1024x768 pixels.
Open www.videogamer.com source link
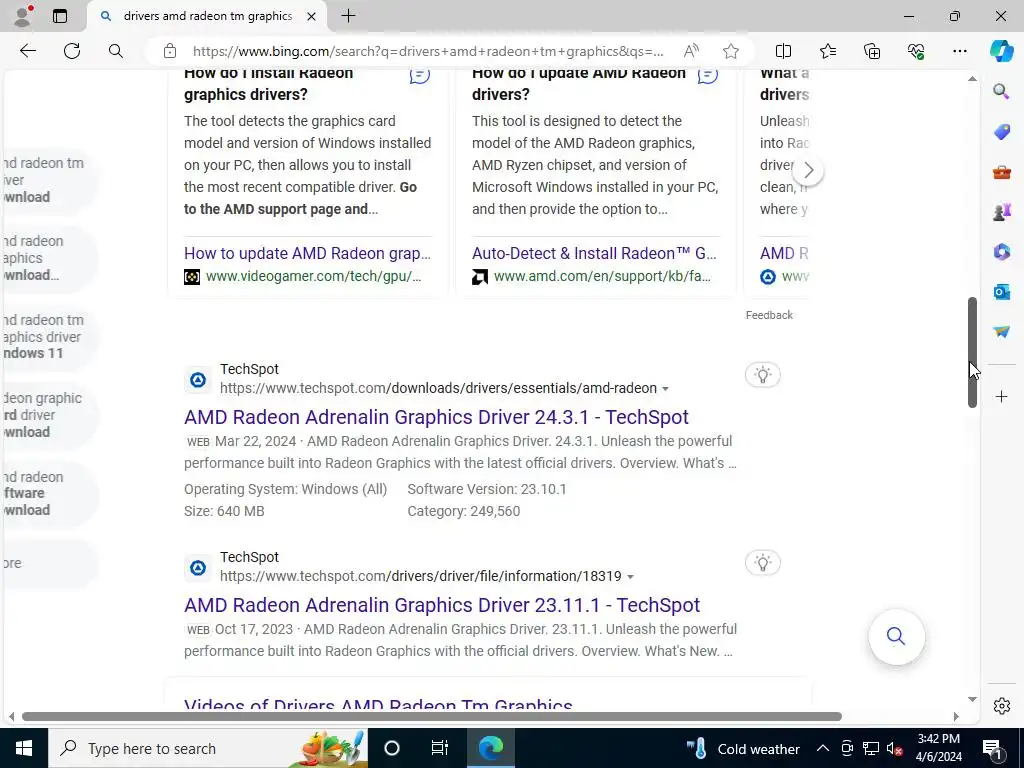coord(313,276)
